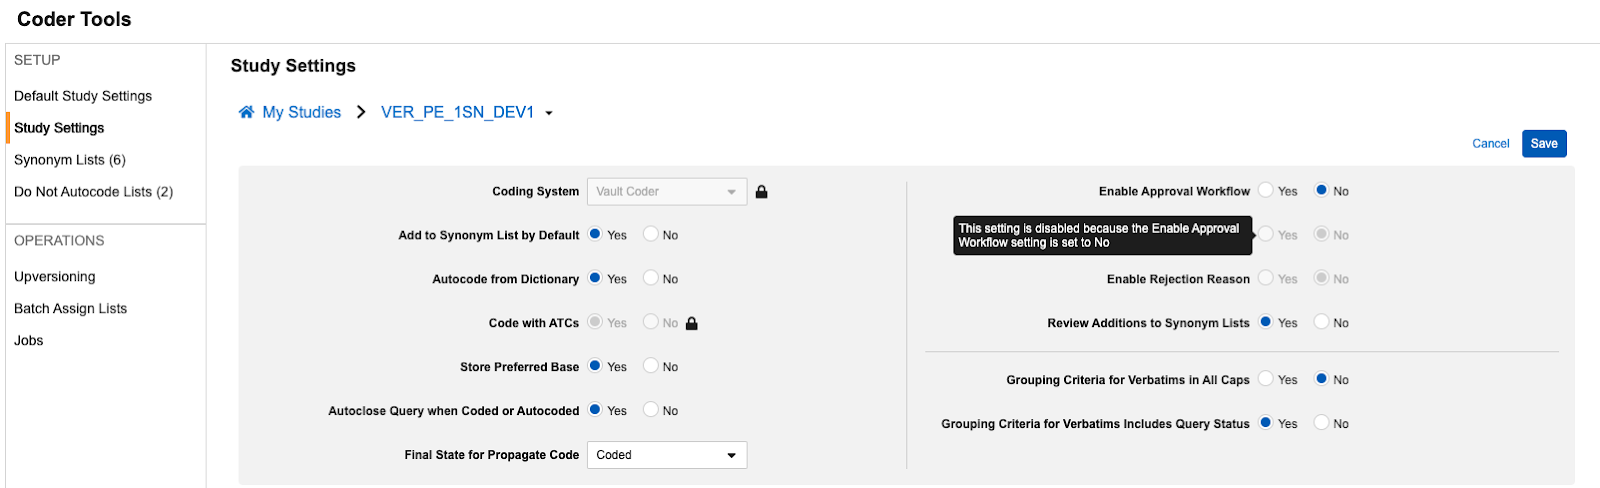Open Do Not Autocode Lists (2)
The height and width of the screenshot is (488, 1600).
[93, 192]
